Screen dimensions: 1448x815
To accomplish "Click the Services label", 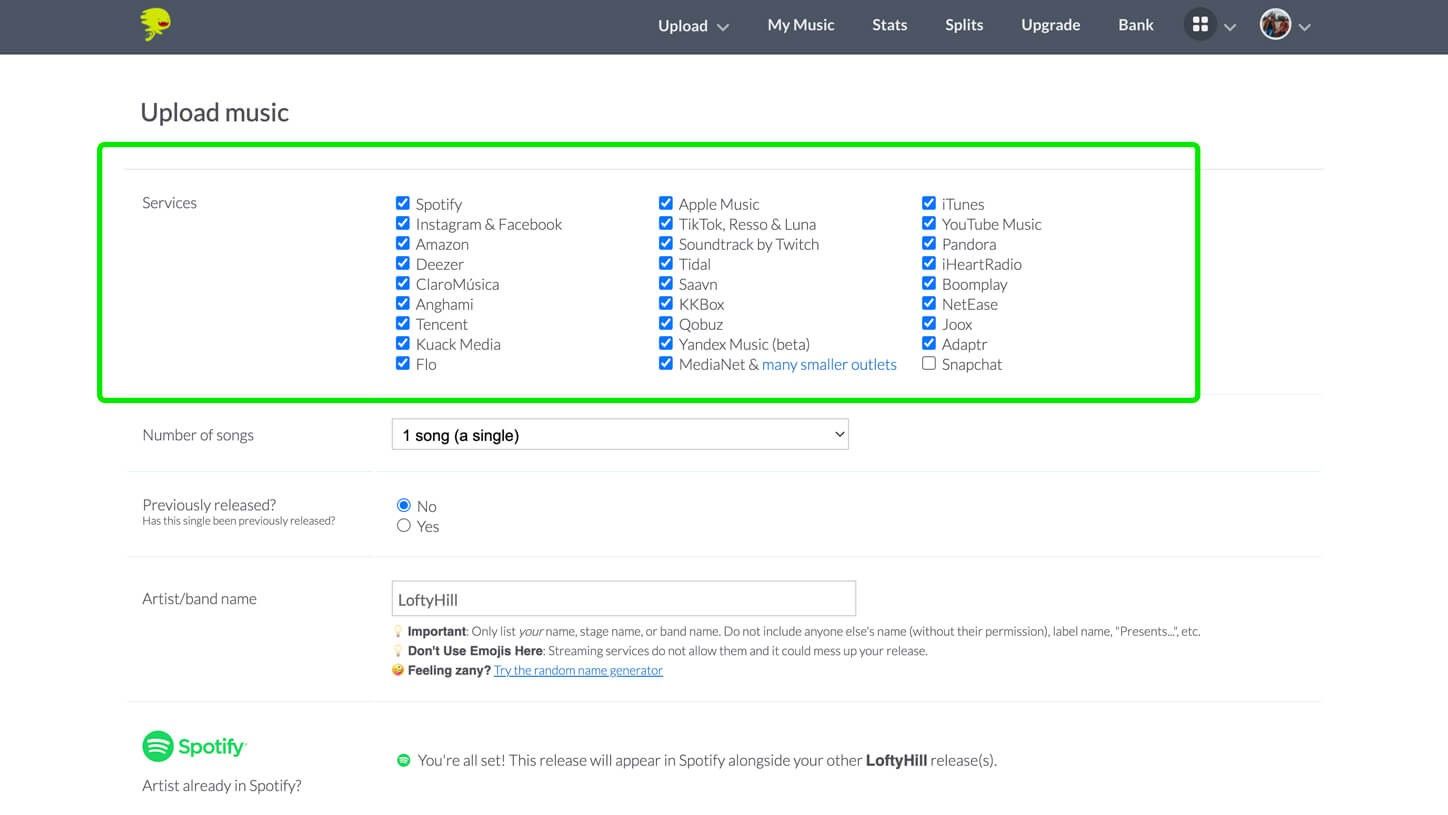I will tap(169, 203).
